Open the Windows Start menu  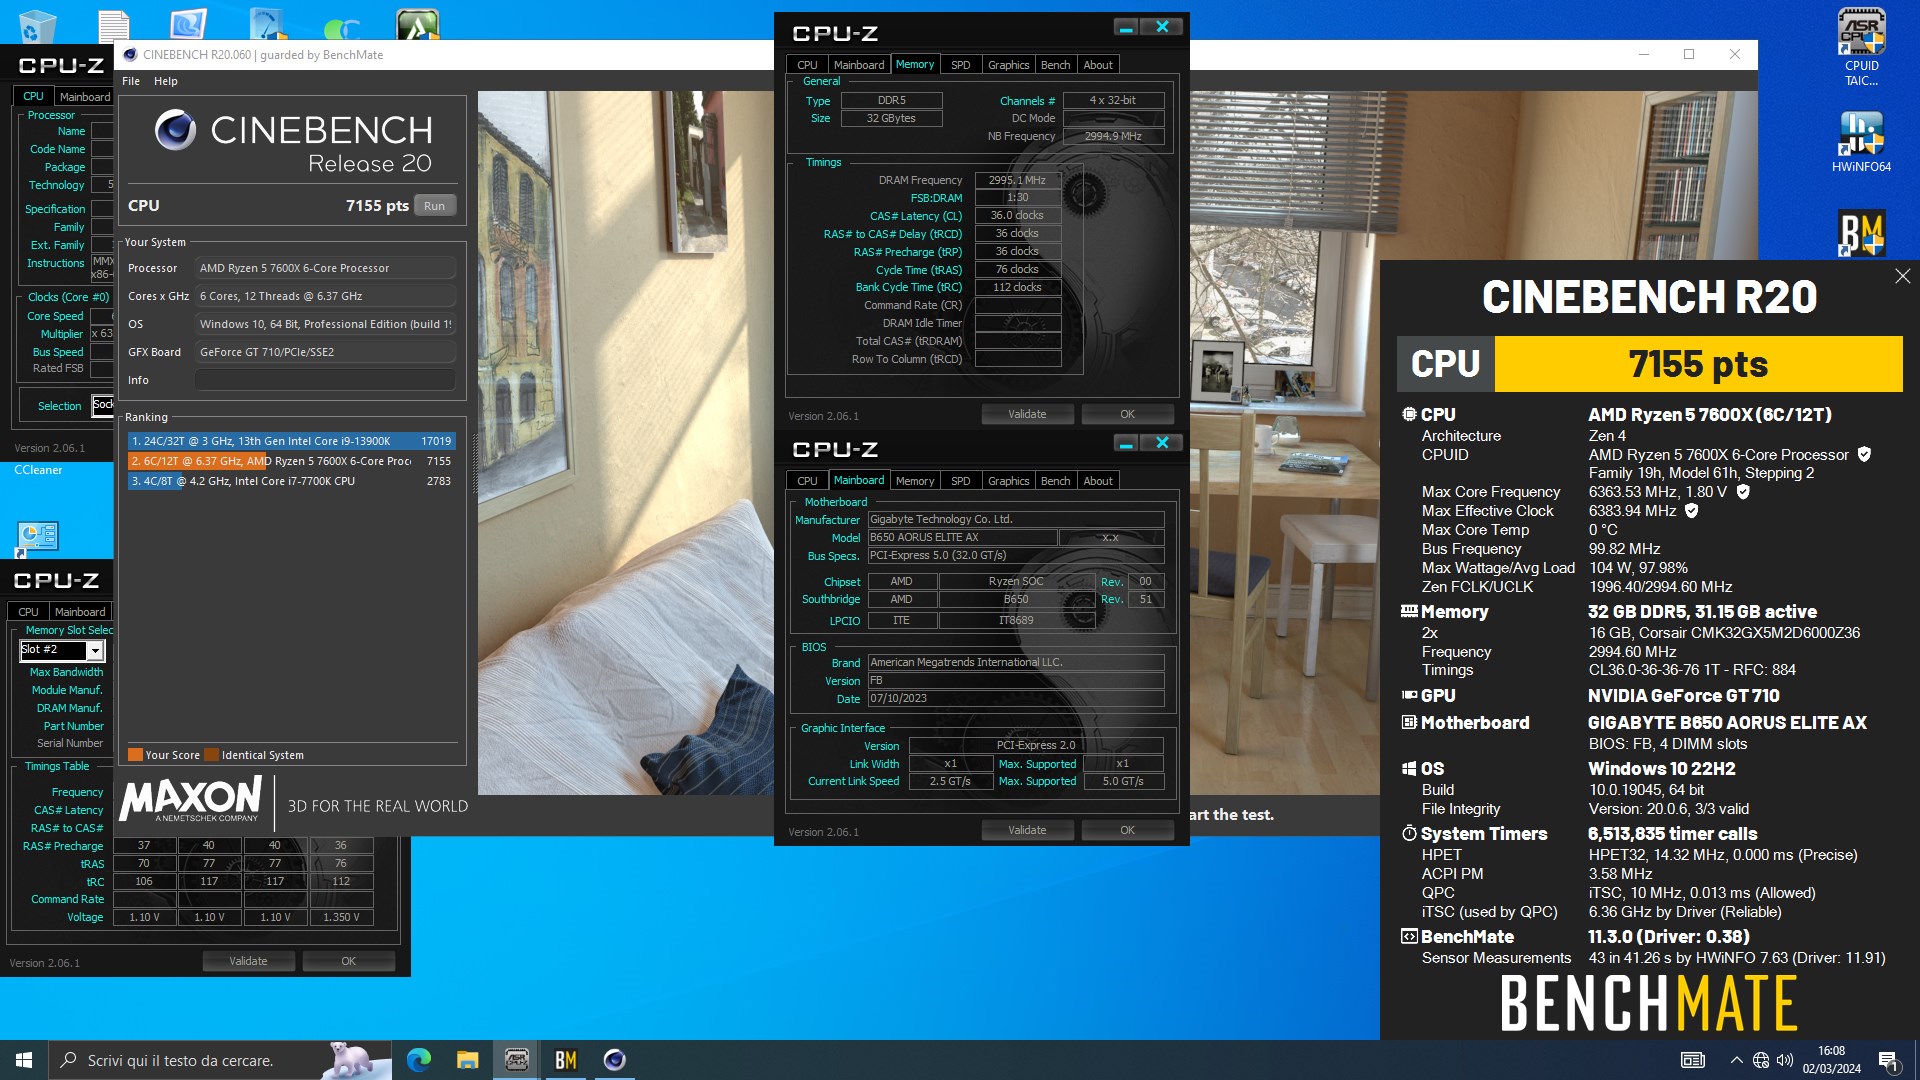click(24, 1060)
